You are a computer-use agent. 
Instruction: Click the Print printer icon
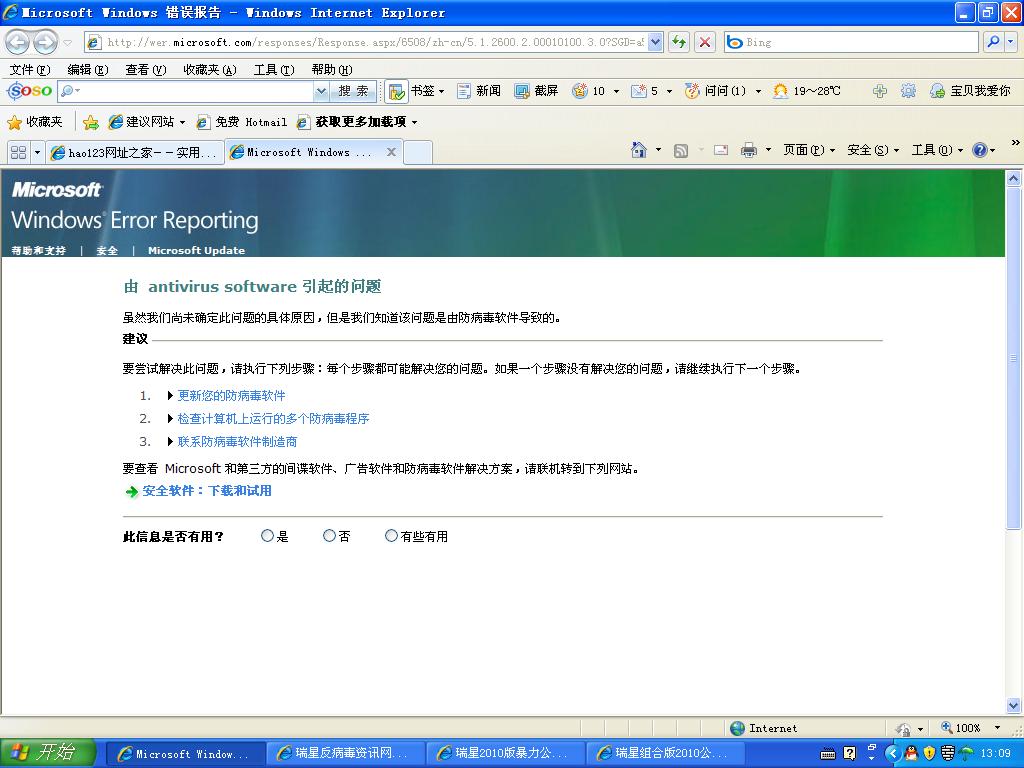click(x=748, y=150)
